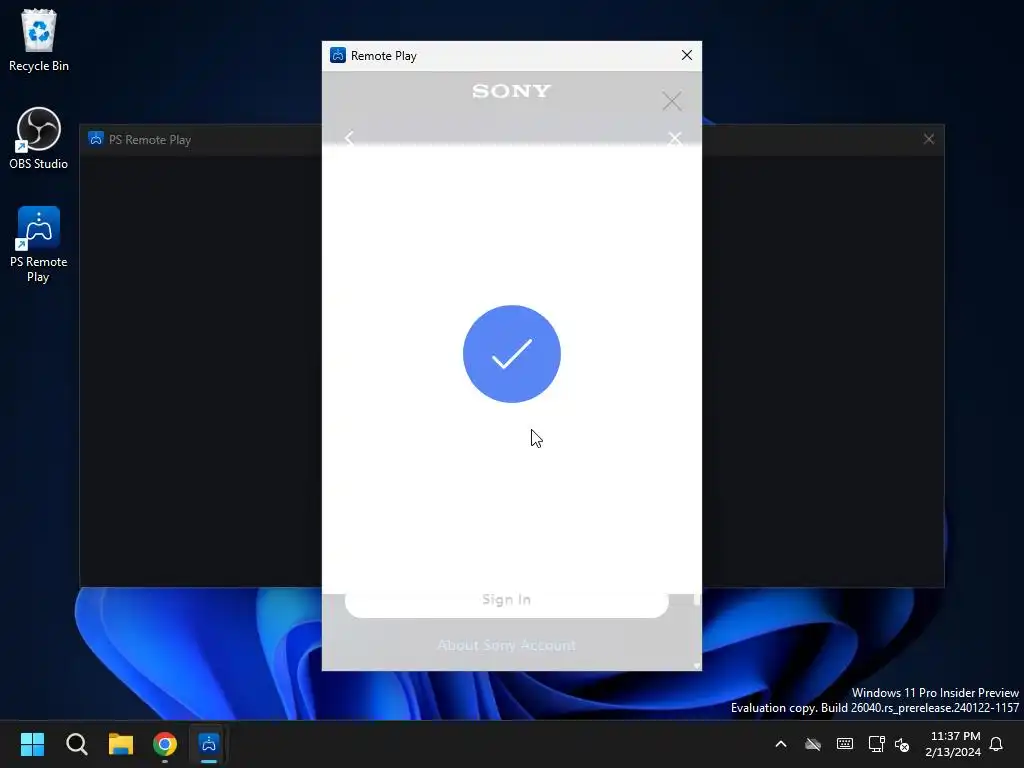Click the cloud sync tray icon
This screenshot has height=768, width=1024.
pyautogui.click(x=813, y=744)
